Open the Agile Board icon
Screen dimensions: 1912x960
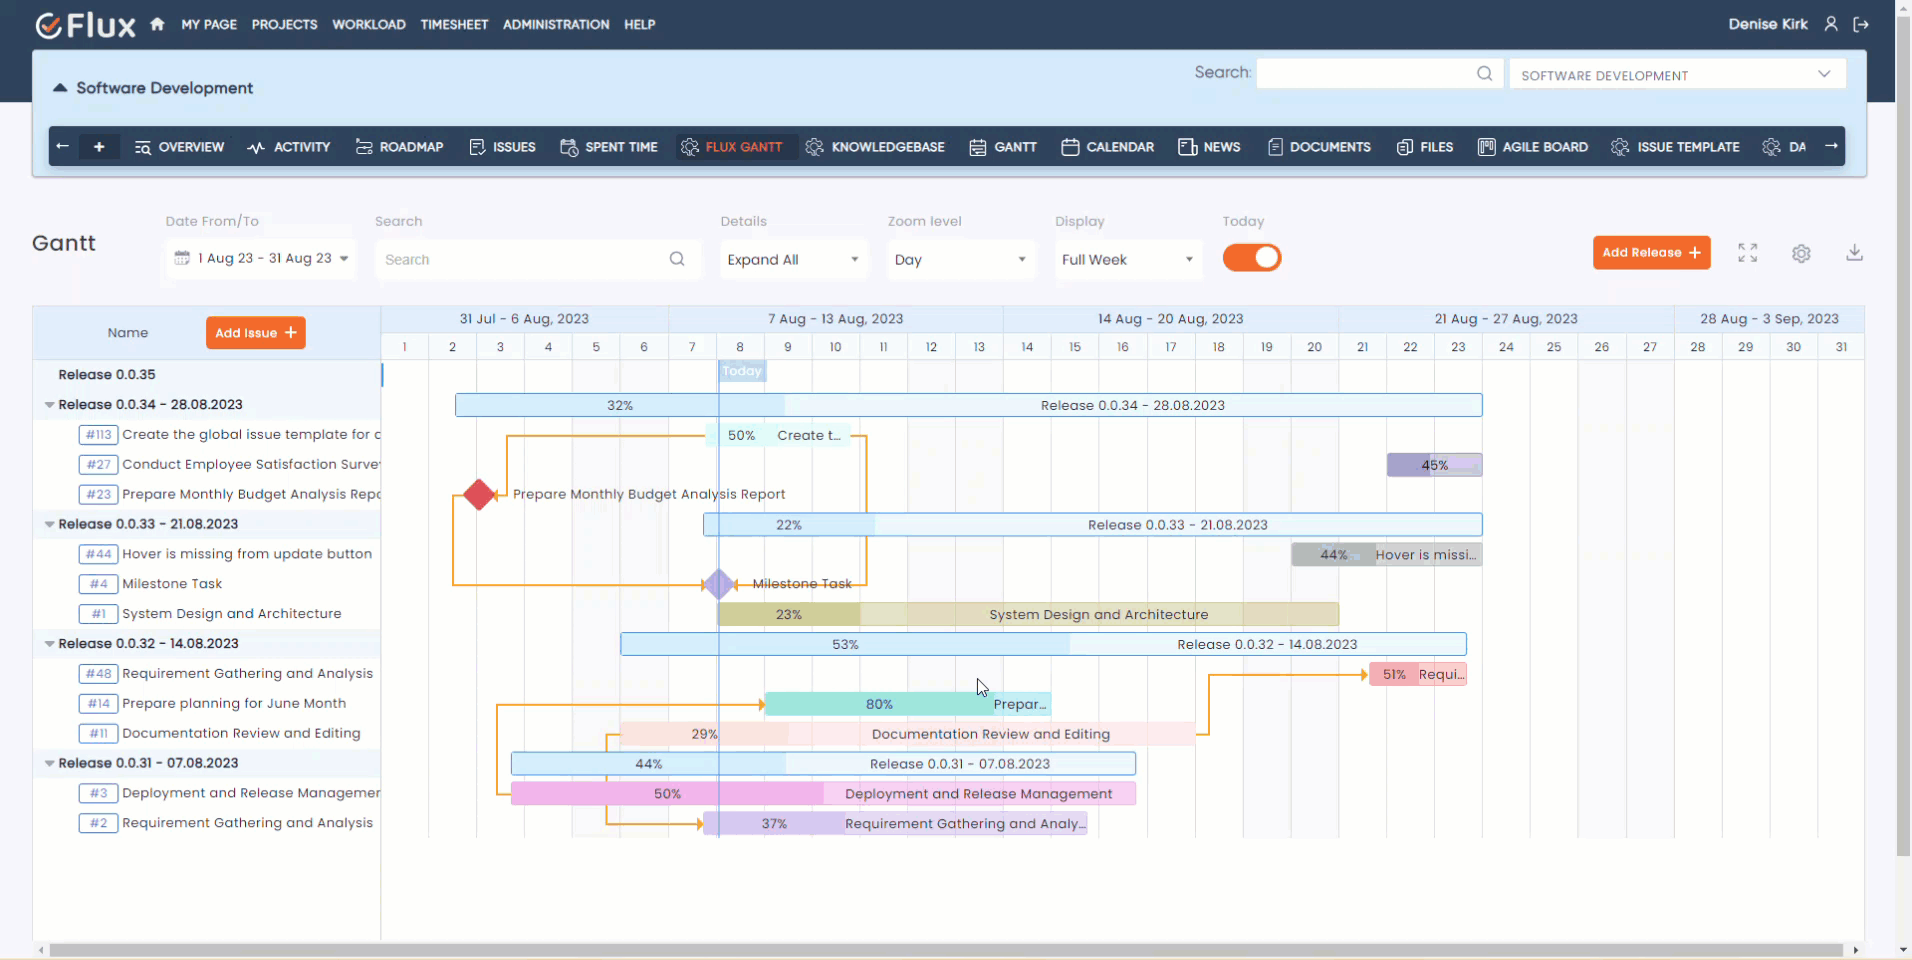(1488, 147)
